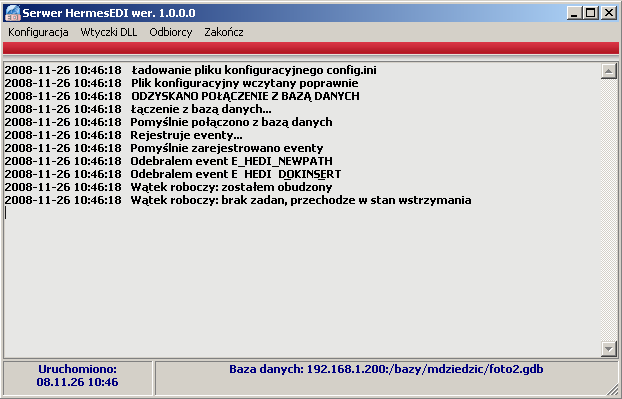The image size is (622, 399).
Task: Click the log scrollbar down arrow
Action: [x=608, y=349]
